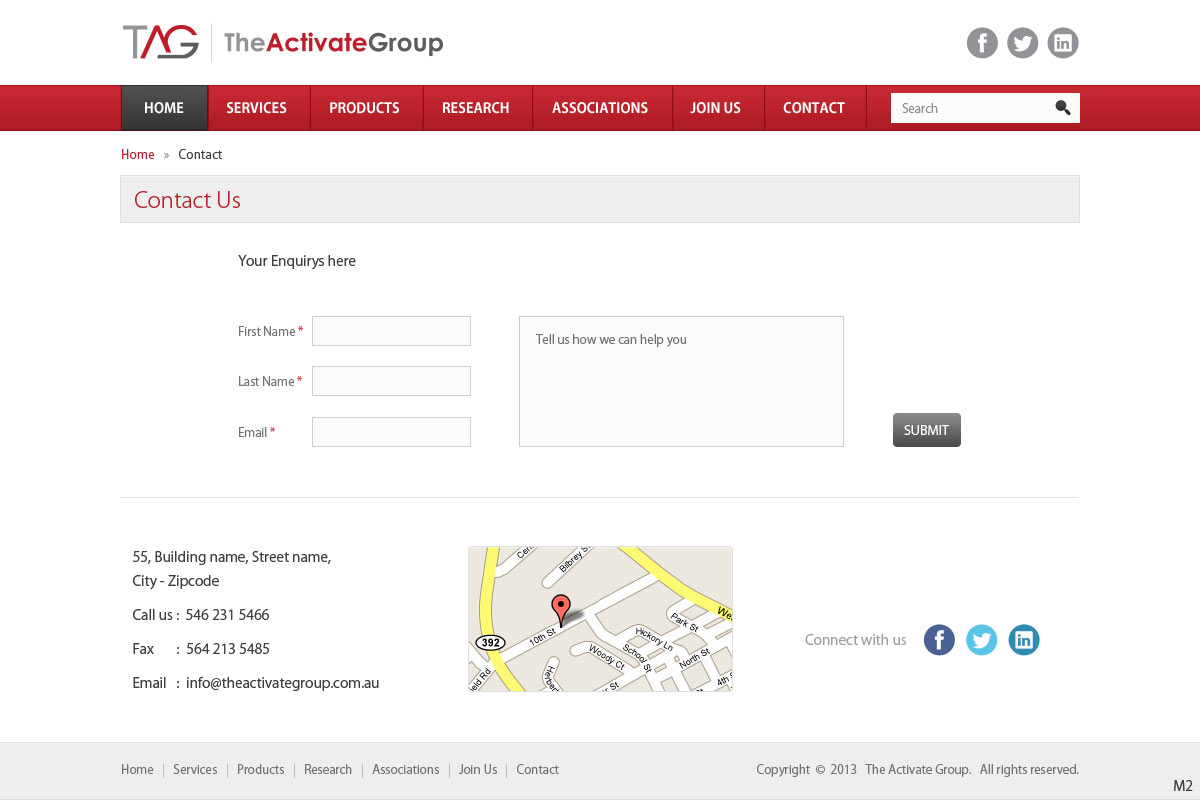This screenshot has width=1200, height=800.
Task: Open the Twitter icon in the header
Action: (x=1022, y=42)
